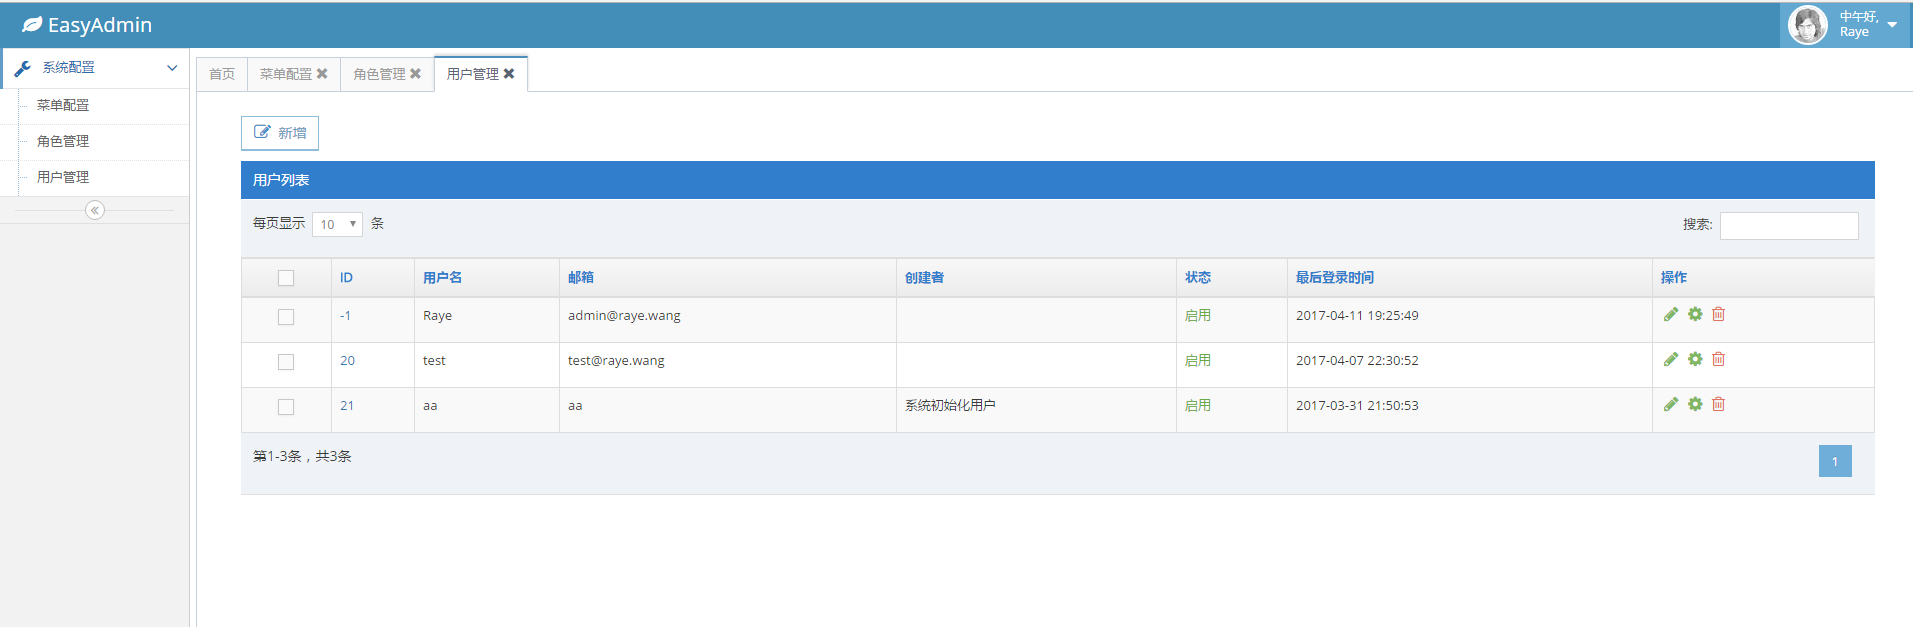This screenshot has height=627, width=1913.
Task: Edit user Raye with the pencil icon
Action: pos(1671,314)
